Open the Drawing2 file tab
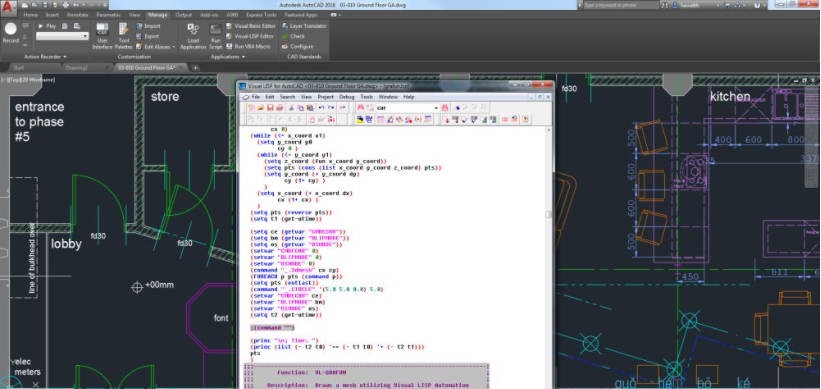 coord(76,68)
